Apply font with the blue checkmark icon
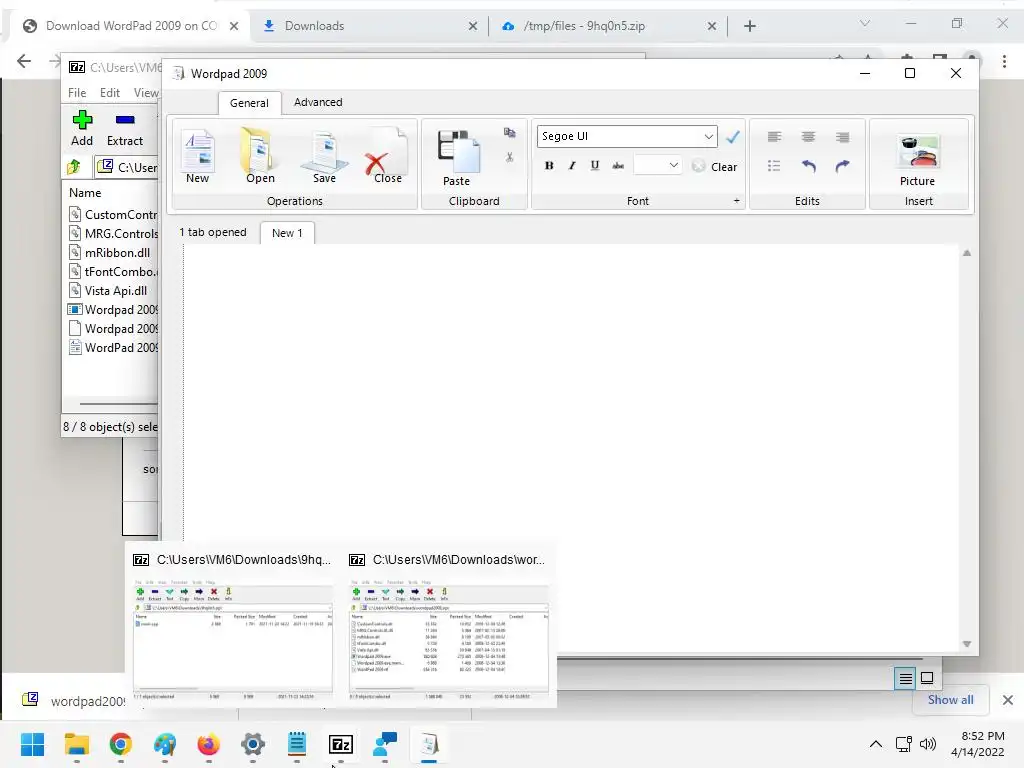 (x=733, y=136)
